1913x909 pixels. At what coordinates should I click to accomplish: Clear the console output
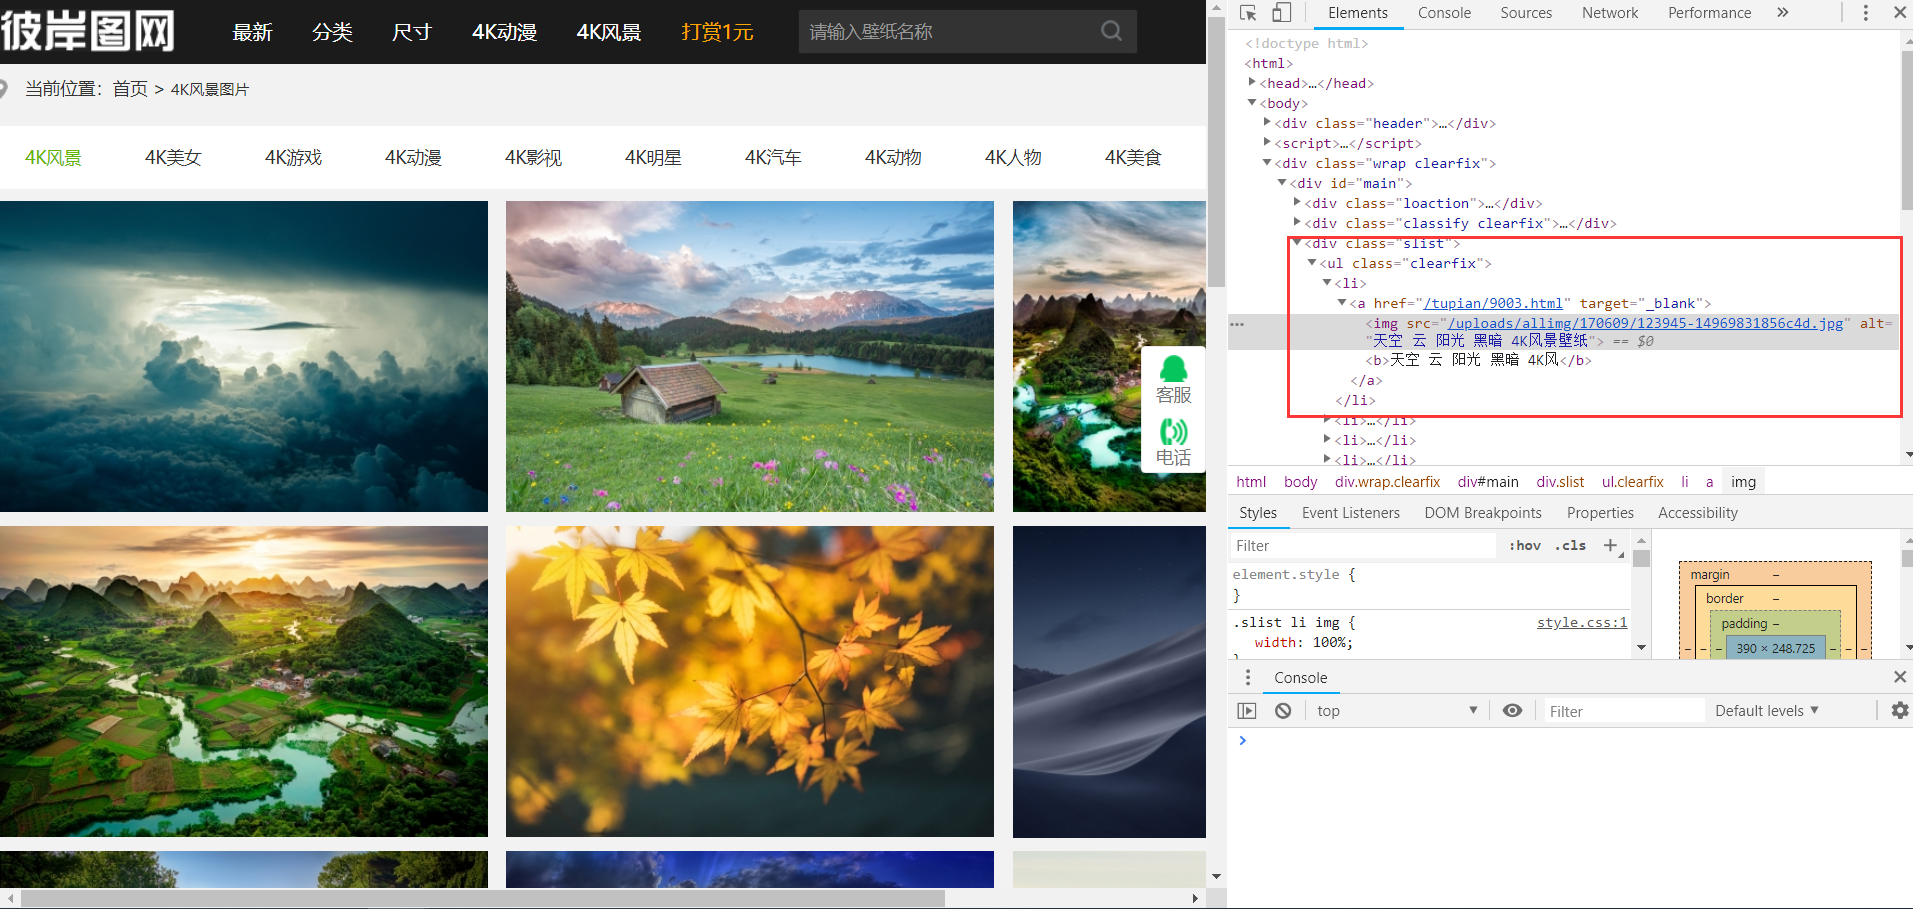click(x=1282, y=710)
